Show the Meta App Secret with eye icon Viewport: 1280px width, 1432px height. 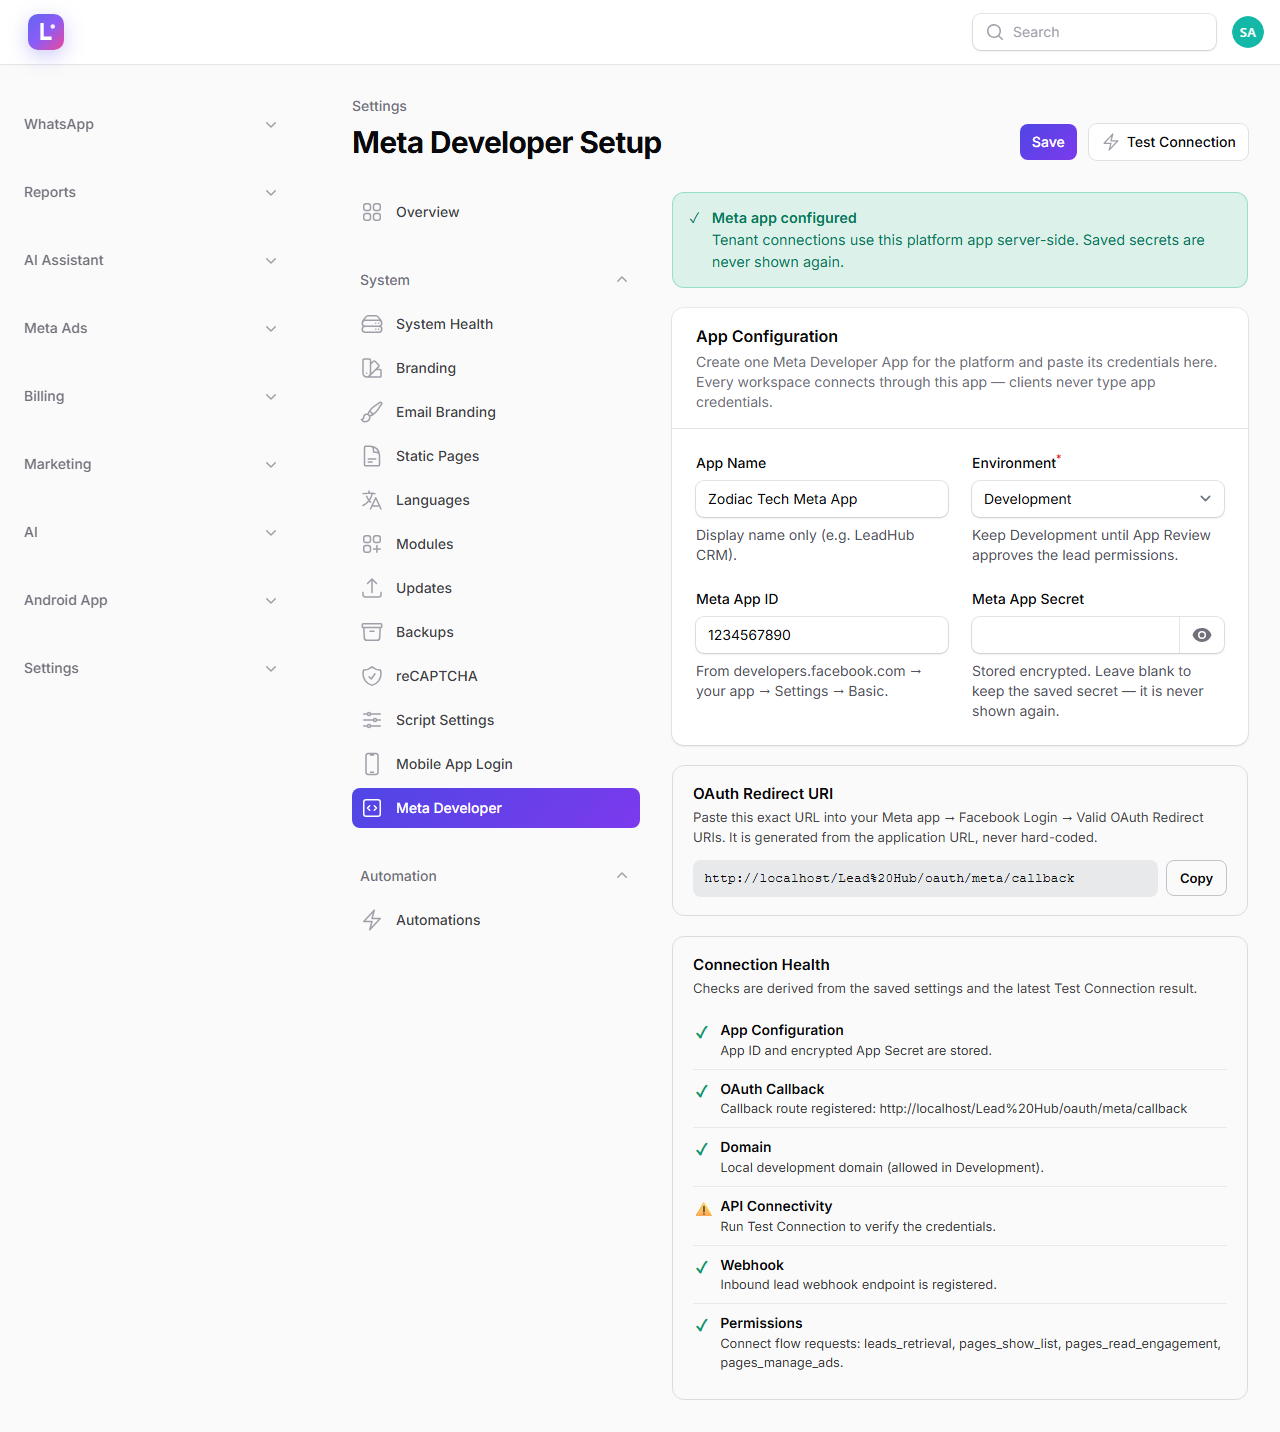point(1202,635)
